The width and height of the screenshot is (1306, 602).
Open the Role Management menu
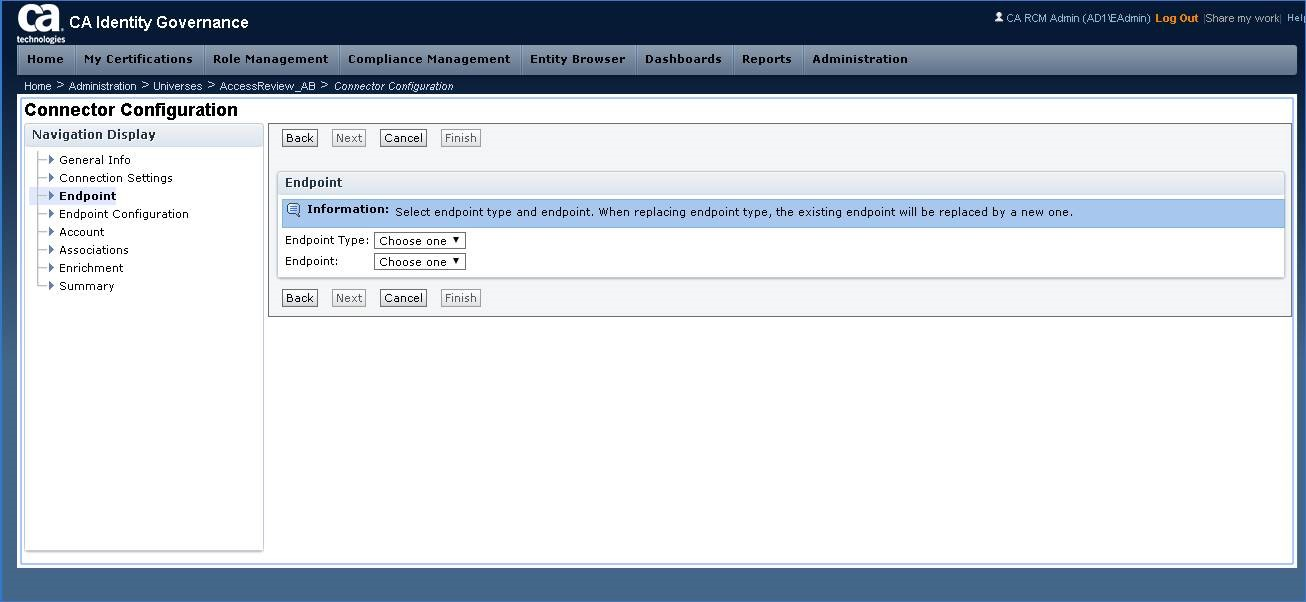pyautogui.click(x=271, y=59)
